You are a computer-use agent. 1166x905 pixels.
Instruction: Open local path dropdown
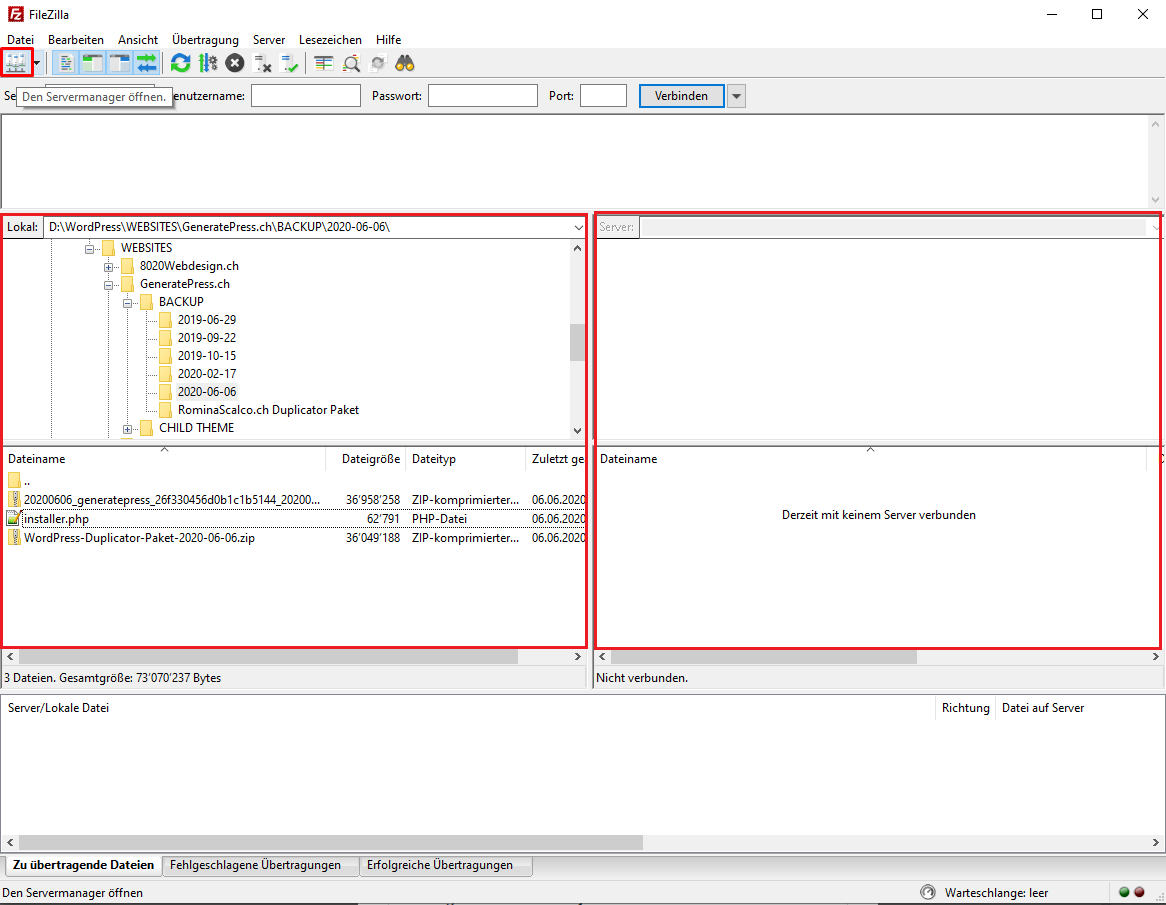click(x=579, y=228)
